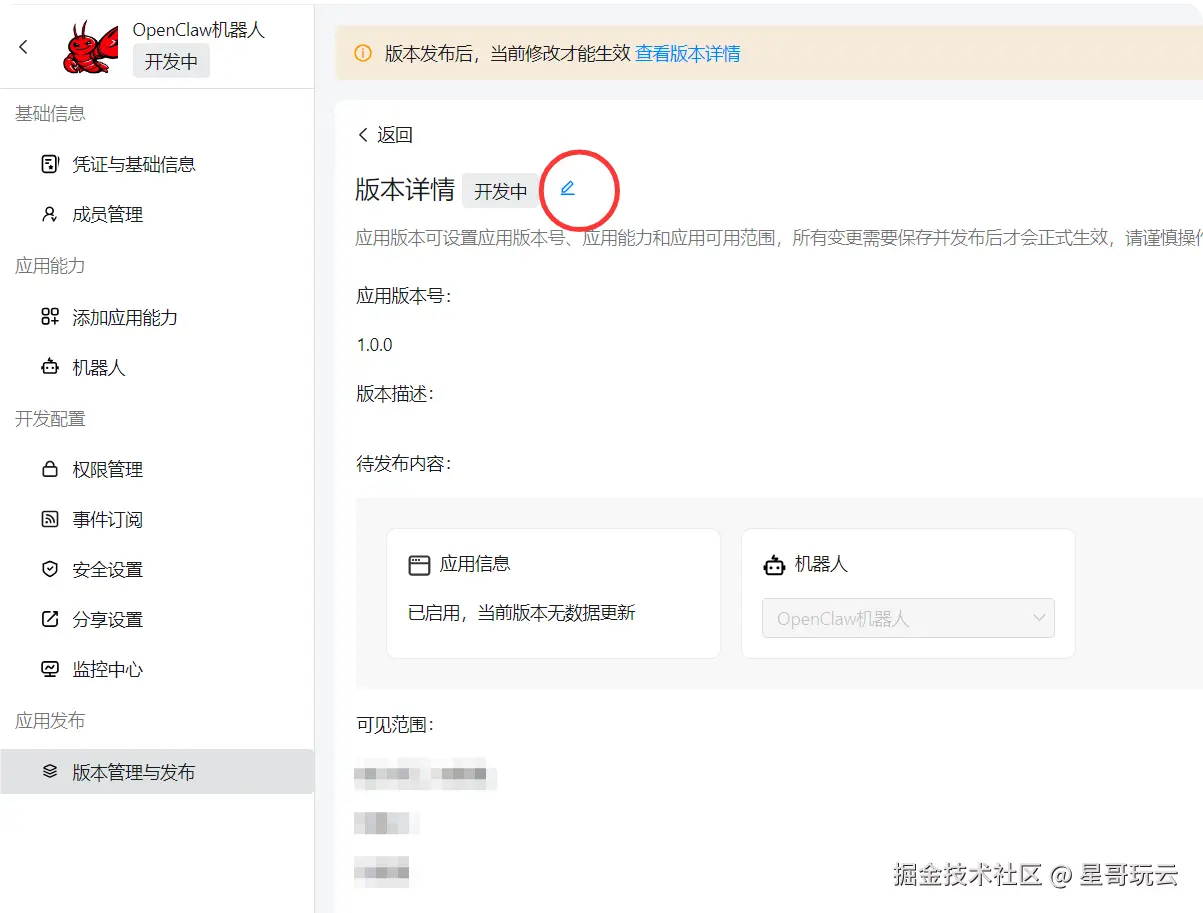
Task: Click the 可见范围 label
Action: pos(395,725)
